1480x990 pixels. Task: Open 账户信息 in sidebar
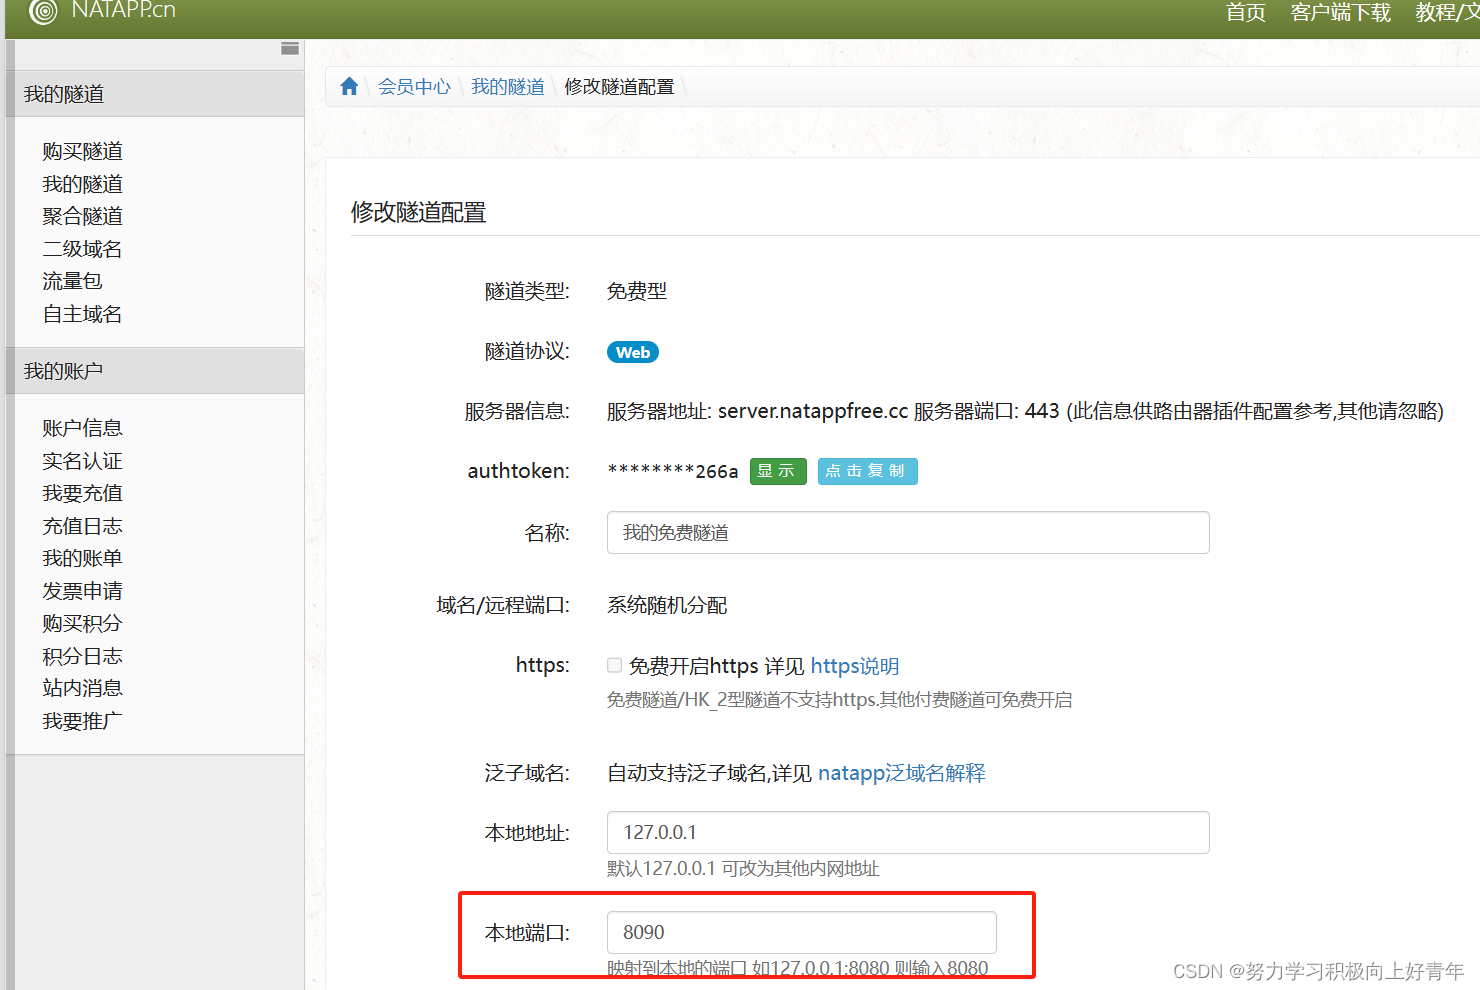[x=83, y=428]
